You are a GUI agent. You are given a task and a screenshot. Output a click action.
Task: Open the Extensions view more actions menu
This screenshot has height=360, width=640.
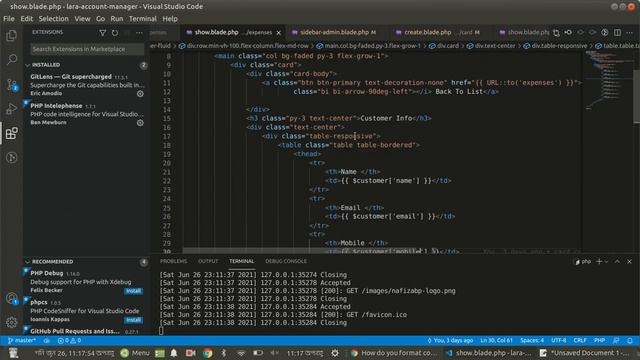pyautogui.click(x=140, y=32)
